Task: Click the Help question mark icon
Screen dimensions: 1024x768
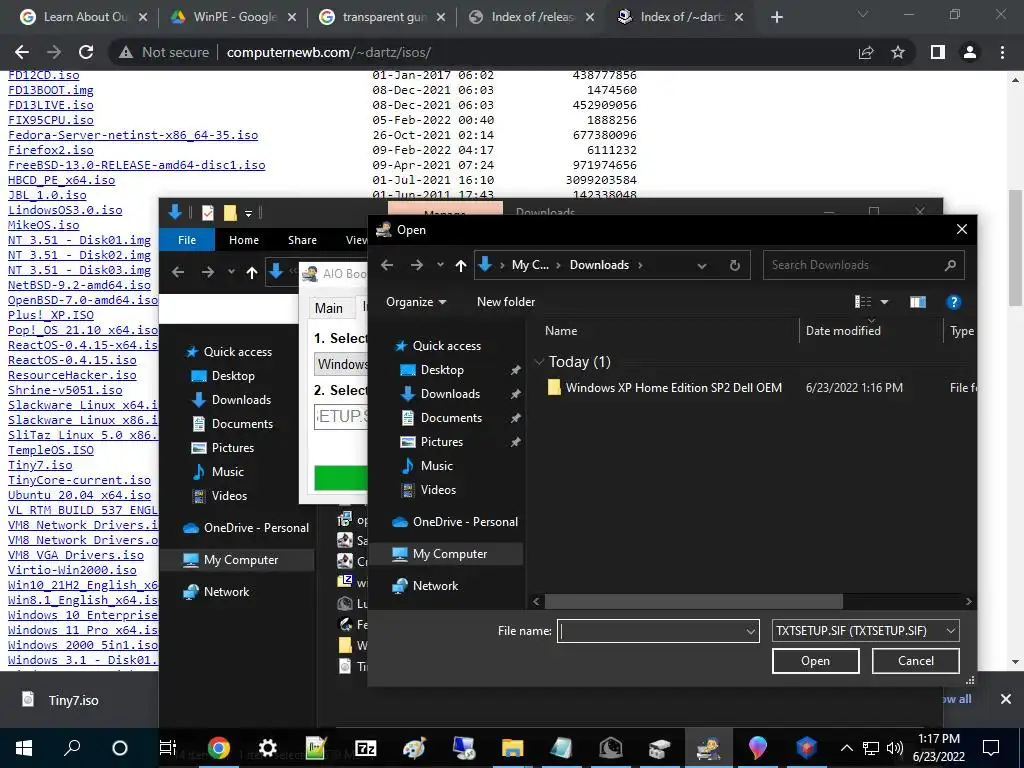Action: (953, 302)
